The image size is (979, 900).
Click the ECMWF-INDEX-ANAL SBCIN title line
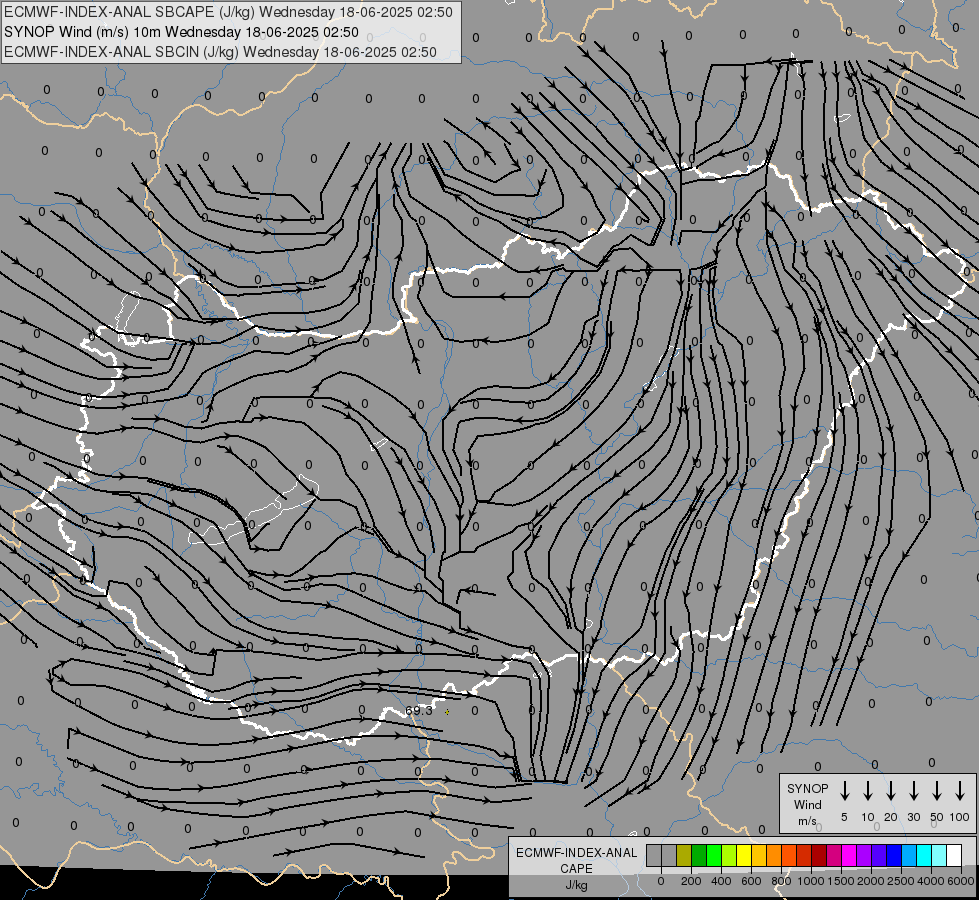tap(220, 52)
